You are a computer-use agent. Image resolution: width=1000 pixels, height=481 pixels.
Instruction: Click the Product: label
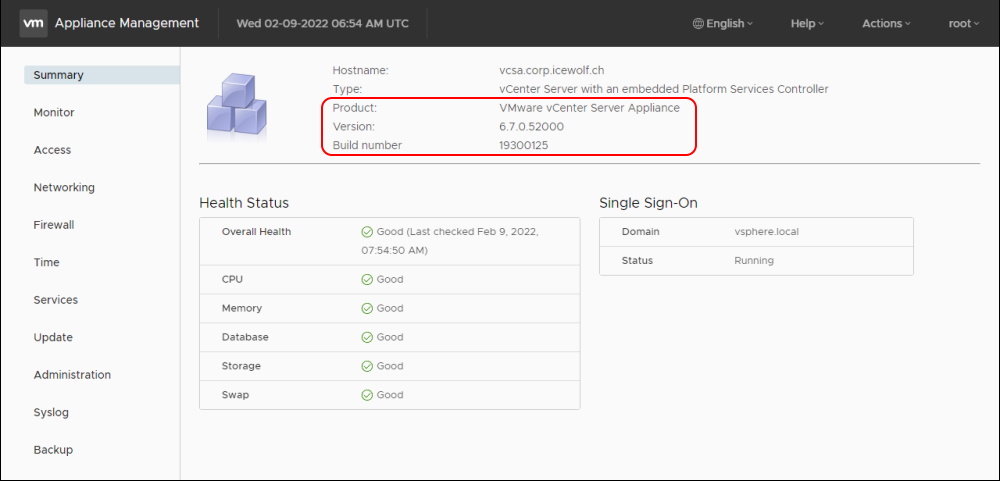[x=355, y=108]
